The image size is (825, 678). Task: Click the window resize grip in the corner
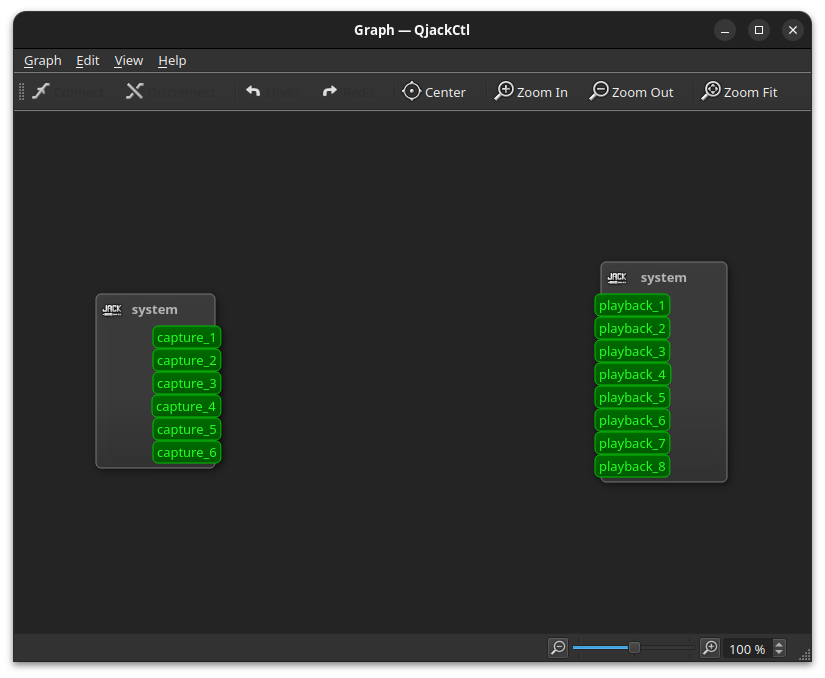(805, 654)
